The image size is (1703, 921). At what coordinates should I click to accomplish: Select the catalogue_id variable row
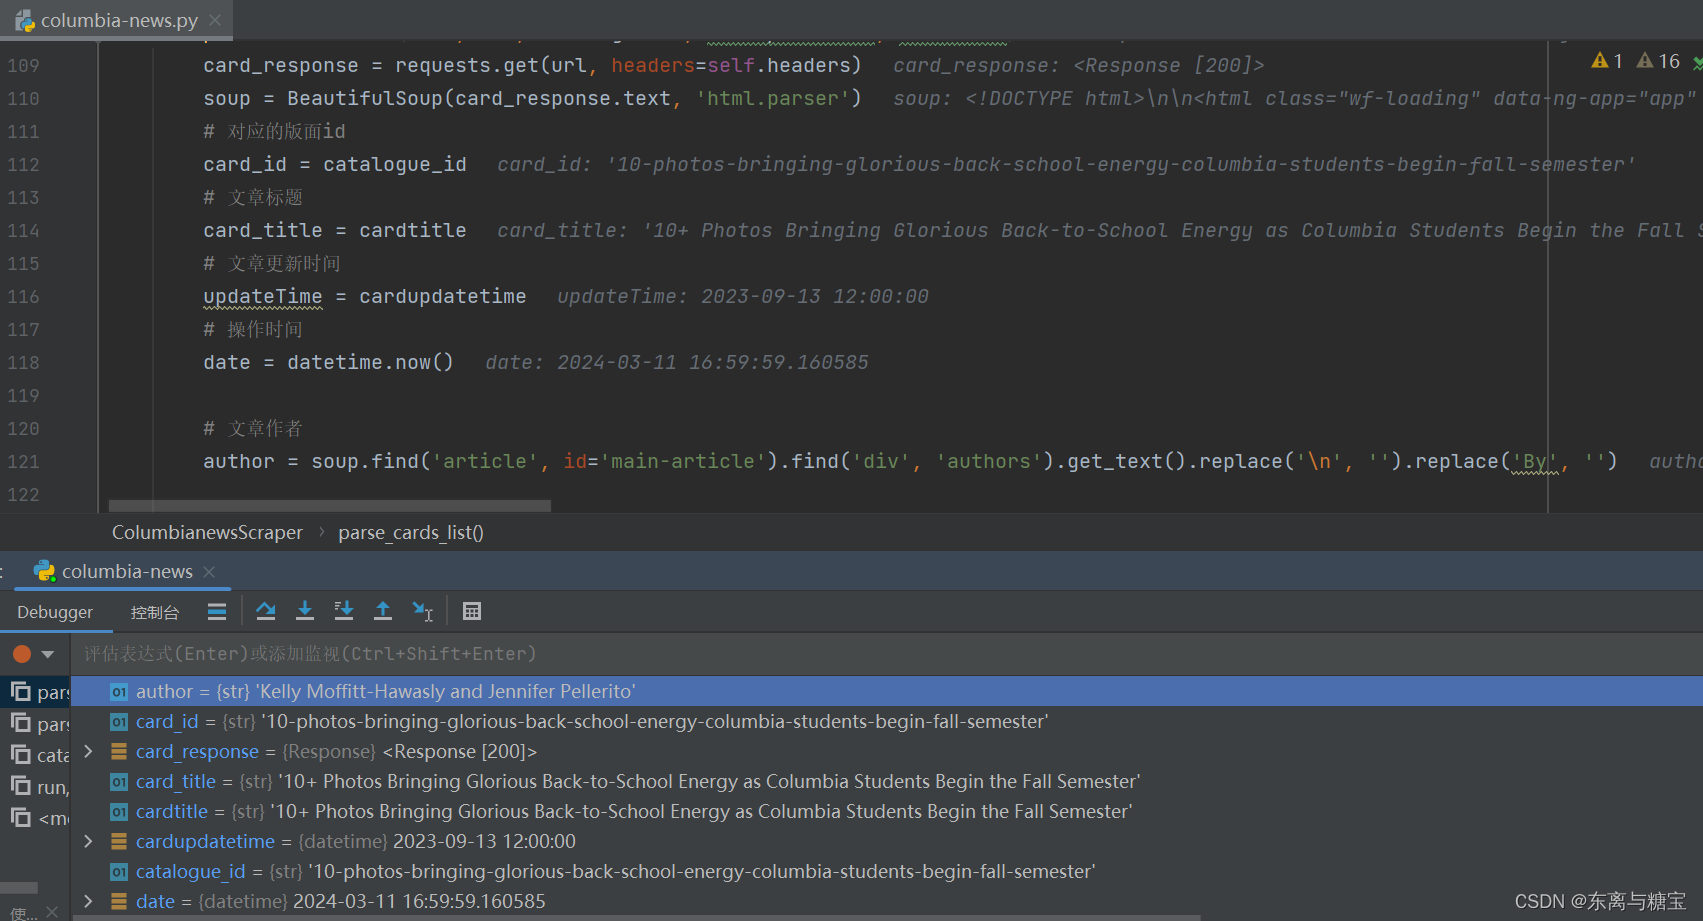coord(886,871)
